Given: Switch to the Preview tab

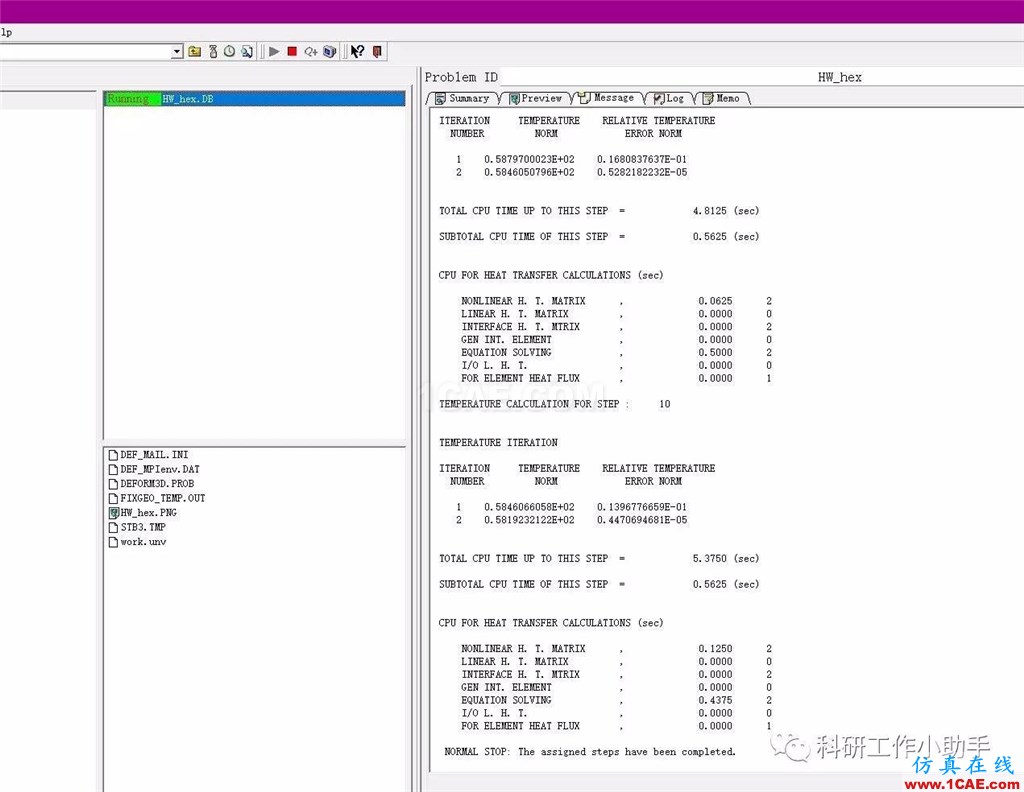Looking at the screenshot, I should tap(536, 99).
